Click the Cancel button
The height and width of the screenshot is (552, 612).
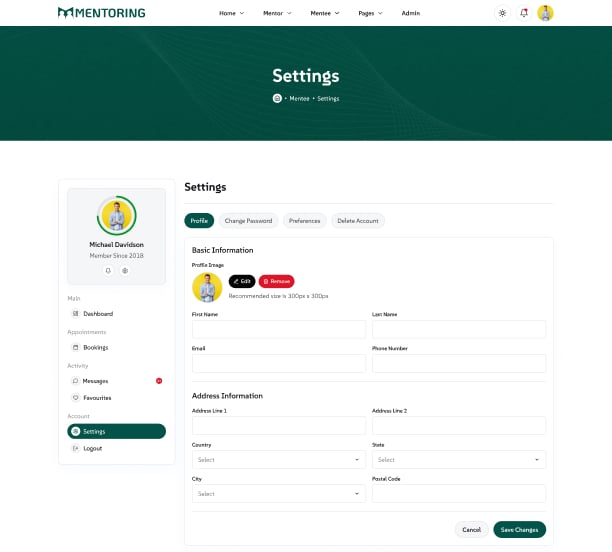pyautogui.click(x=471, y=529)
